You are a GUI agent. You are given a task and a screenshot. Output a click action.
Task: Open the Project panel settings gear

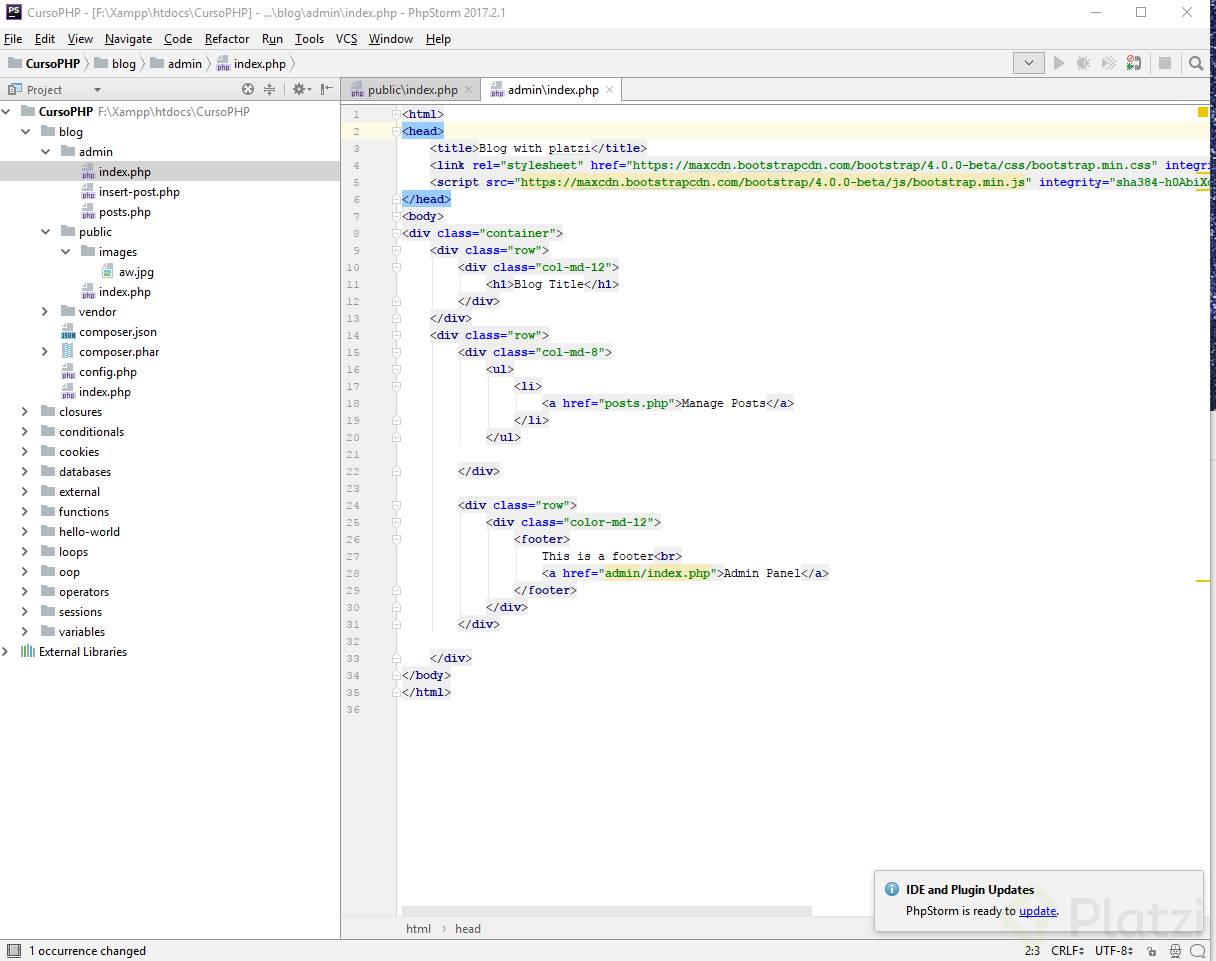pos(299,89)
